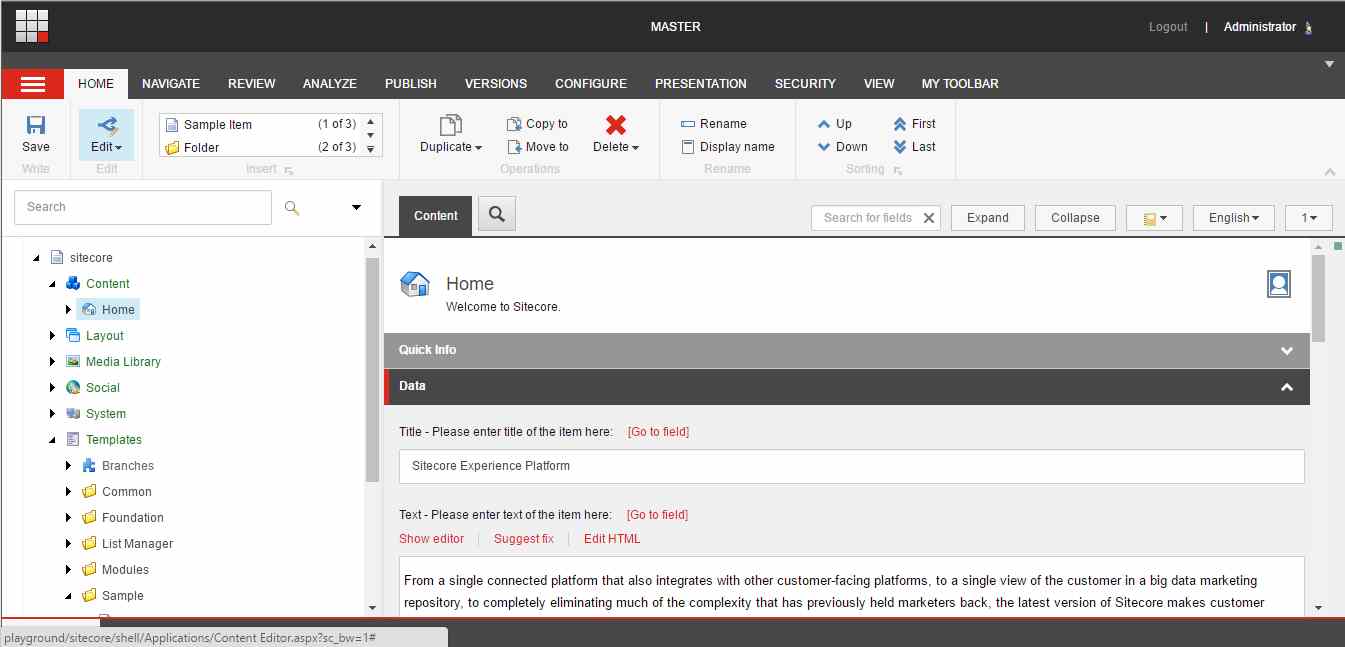Select Rename in the ribbon

(x=713, y=124)
